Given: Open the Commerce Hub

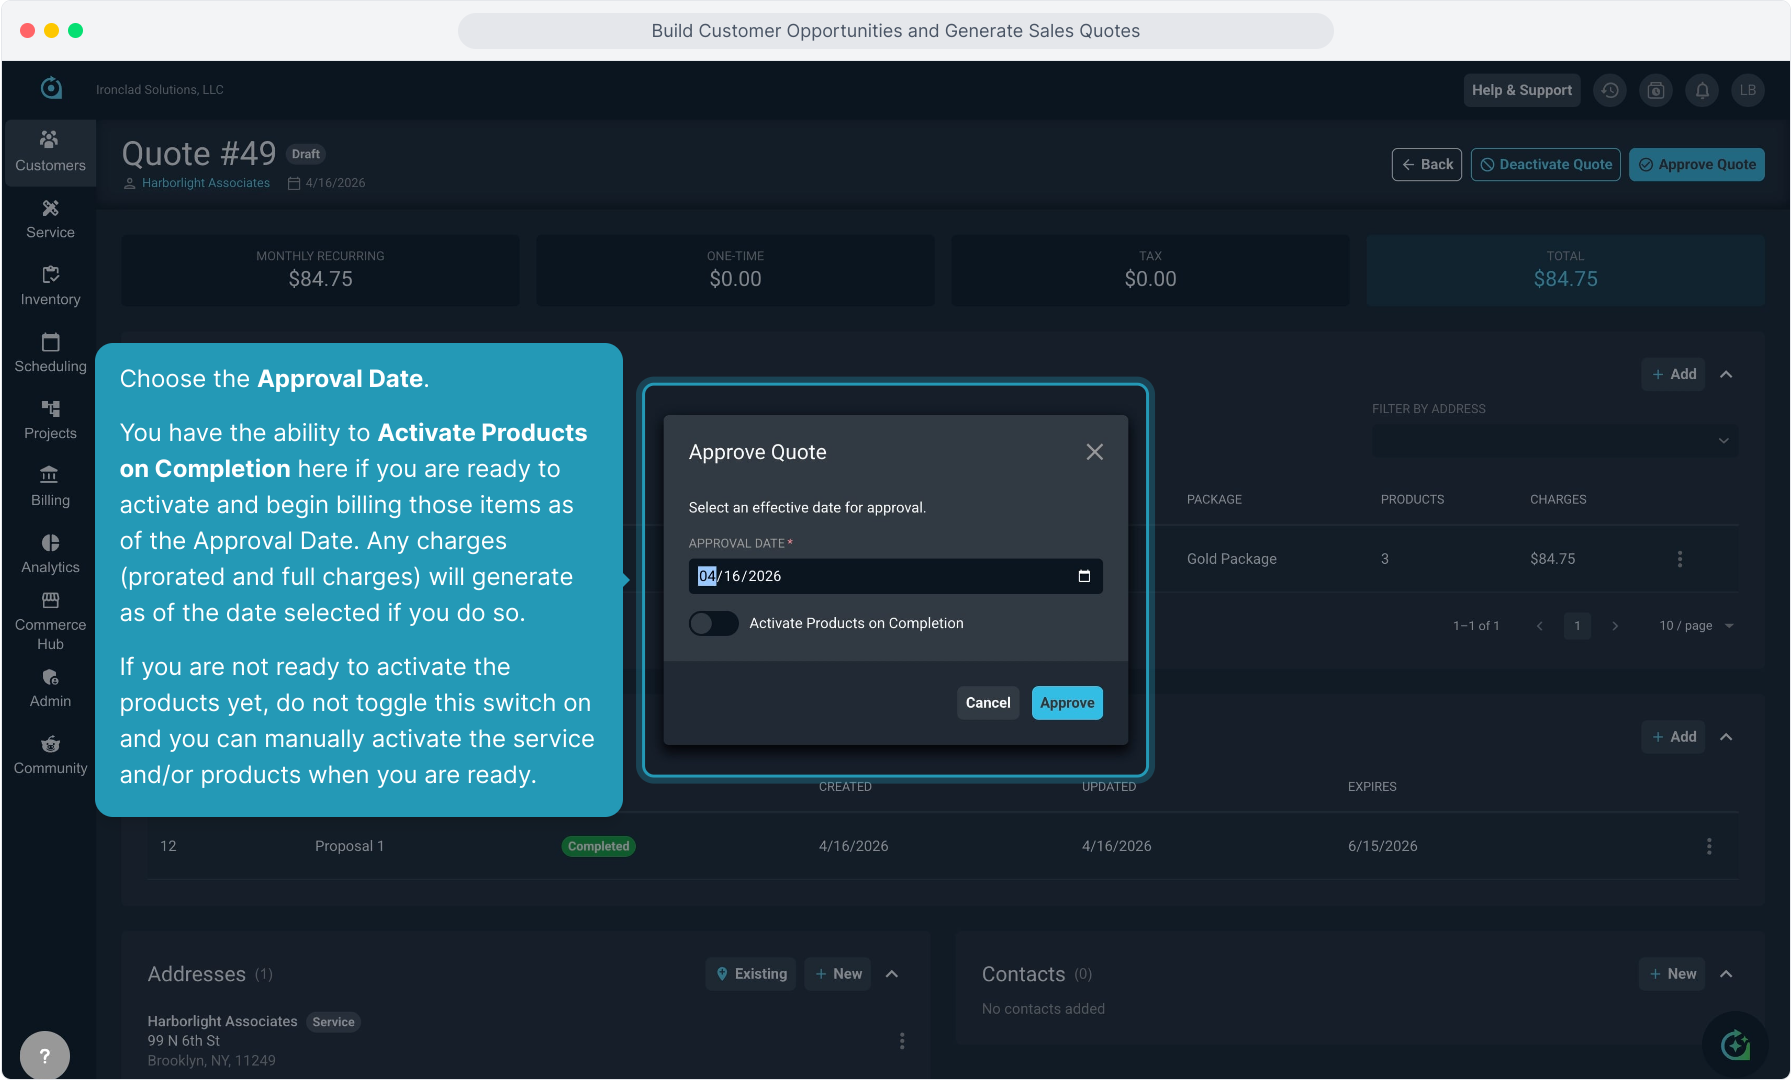Looking at the screenshot, I should pos(50,620).
